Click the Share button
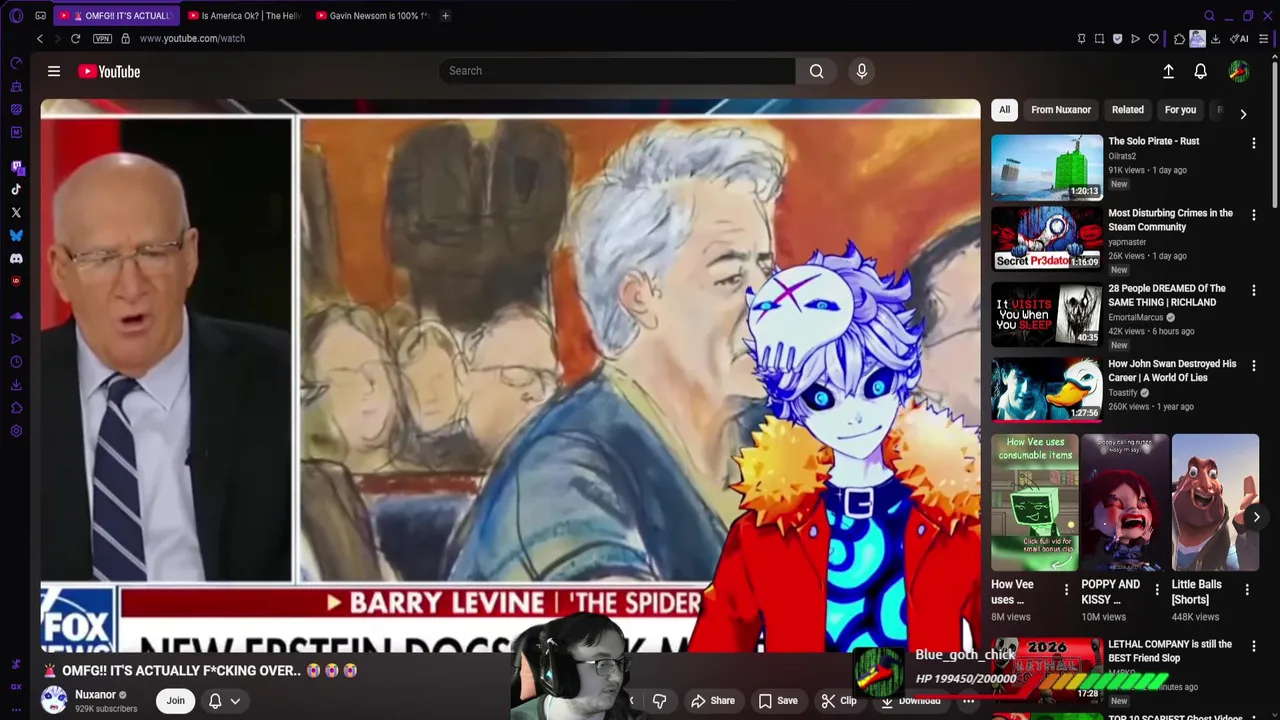Screen dimensions: 1280x720 pos(713,701)
